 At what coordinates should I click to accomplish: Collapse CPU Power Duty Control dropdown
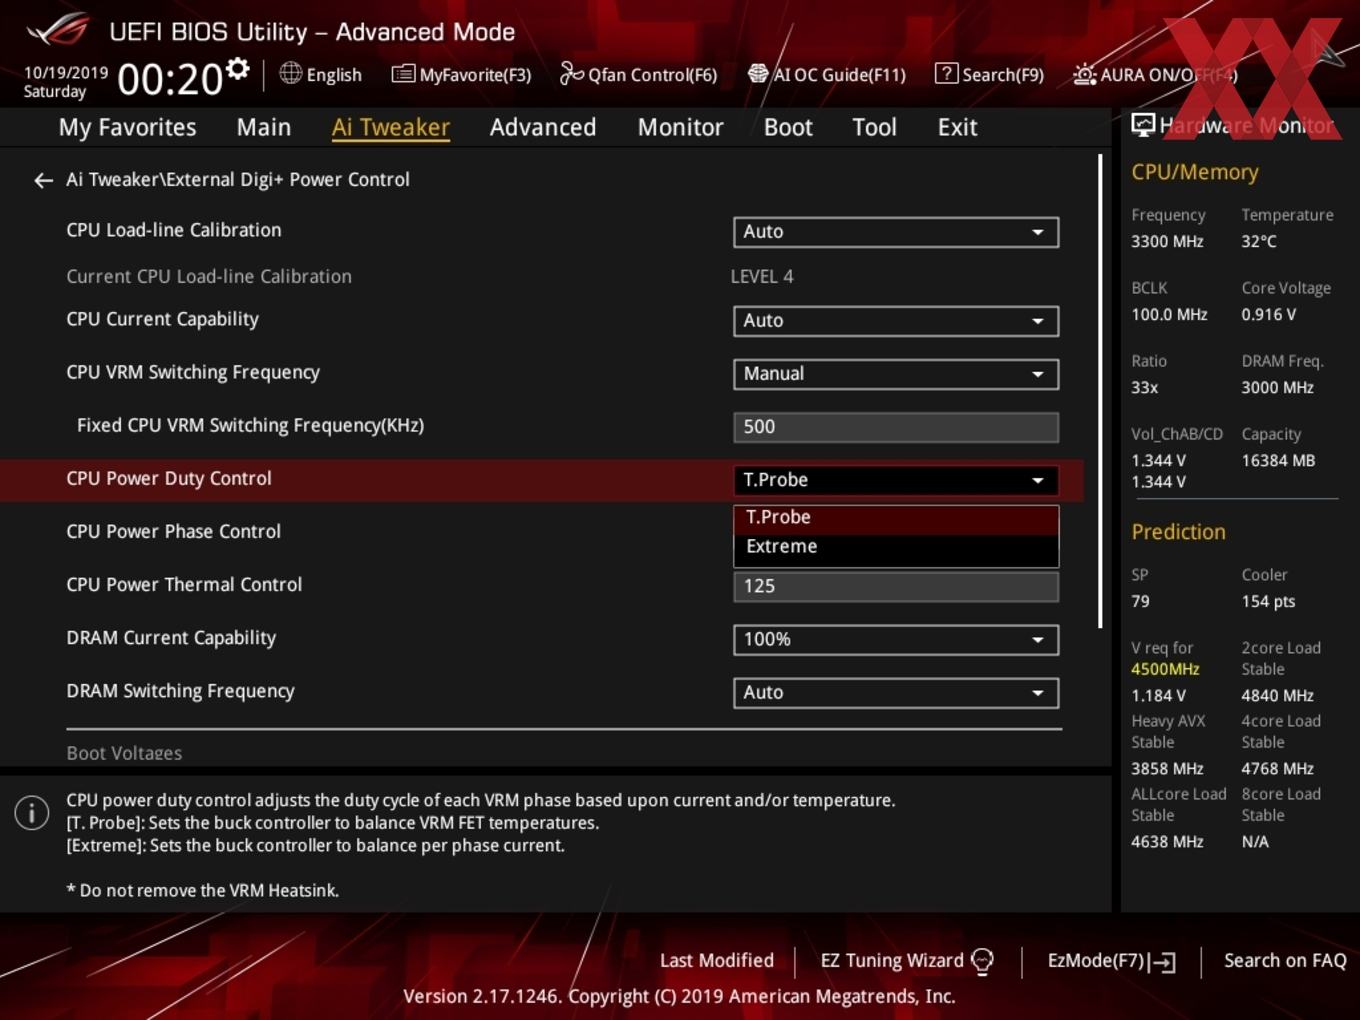coord(896,480)
